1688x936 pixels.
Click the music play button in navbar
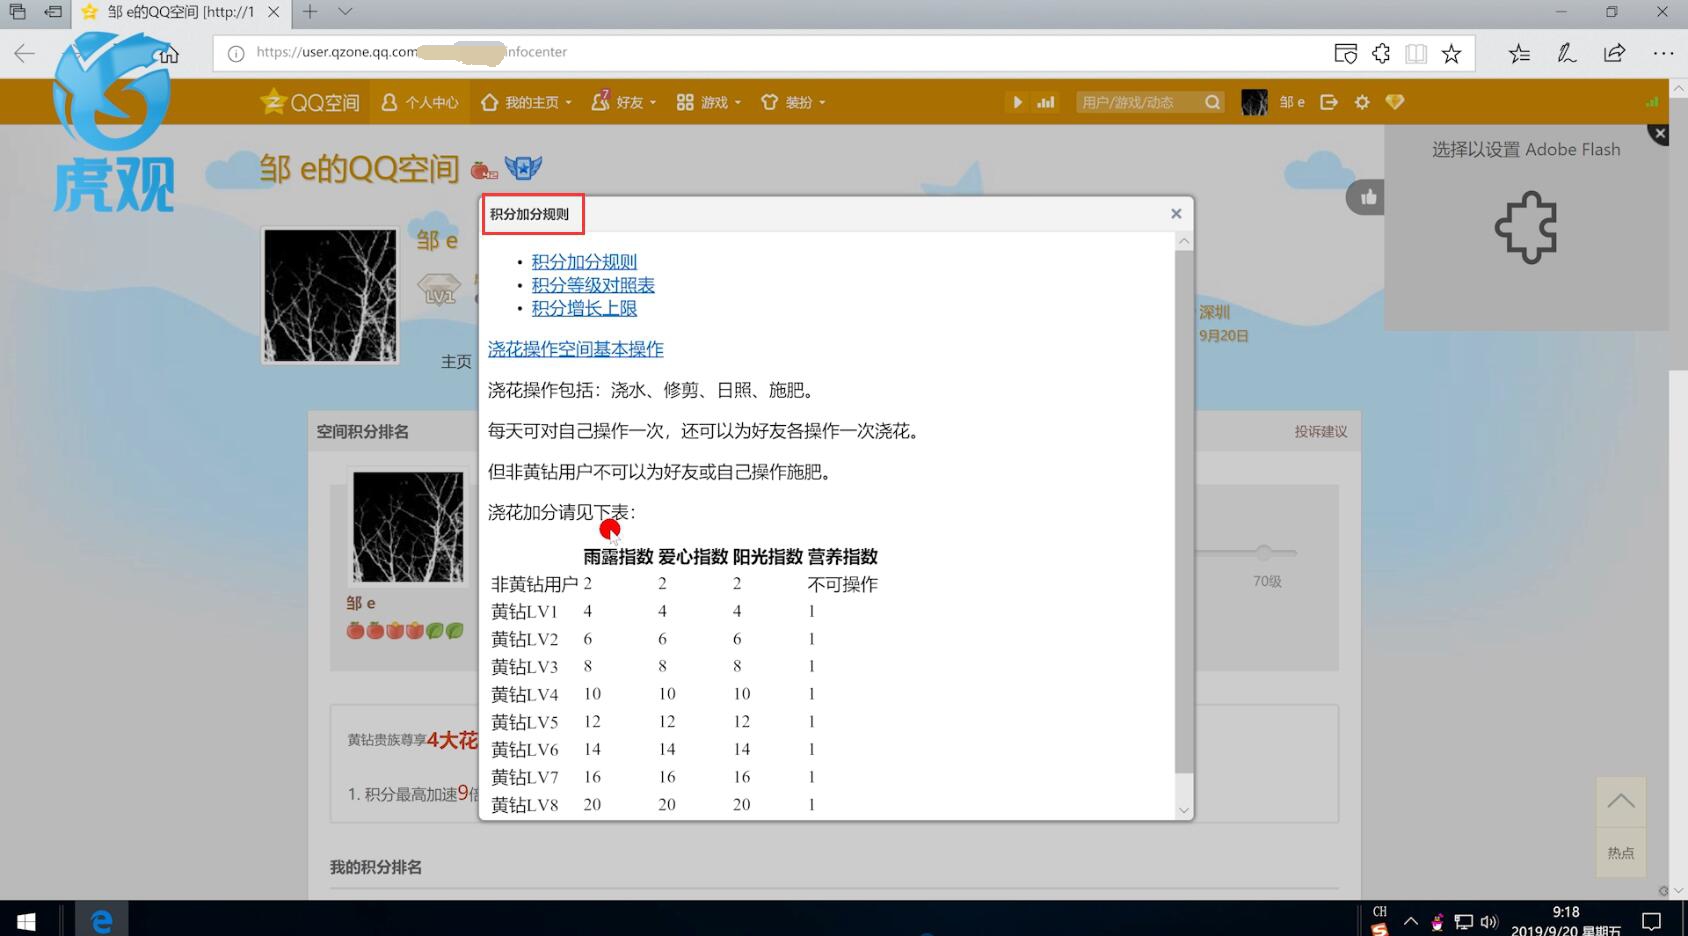click(x=1017, y=102)
